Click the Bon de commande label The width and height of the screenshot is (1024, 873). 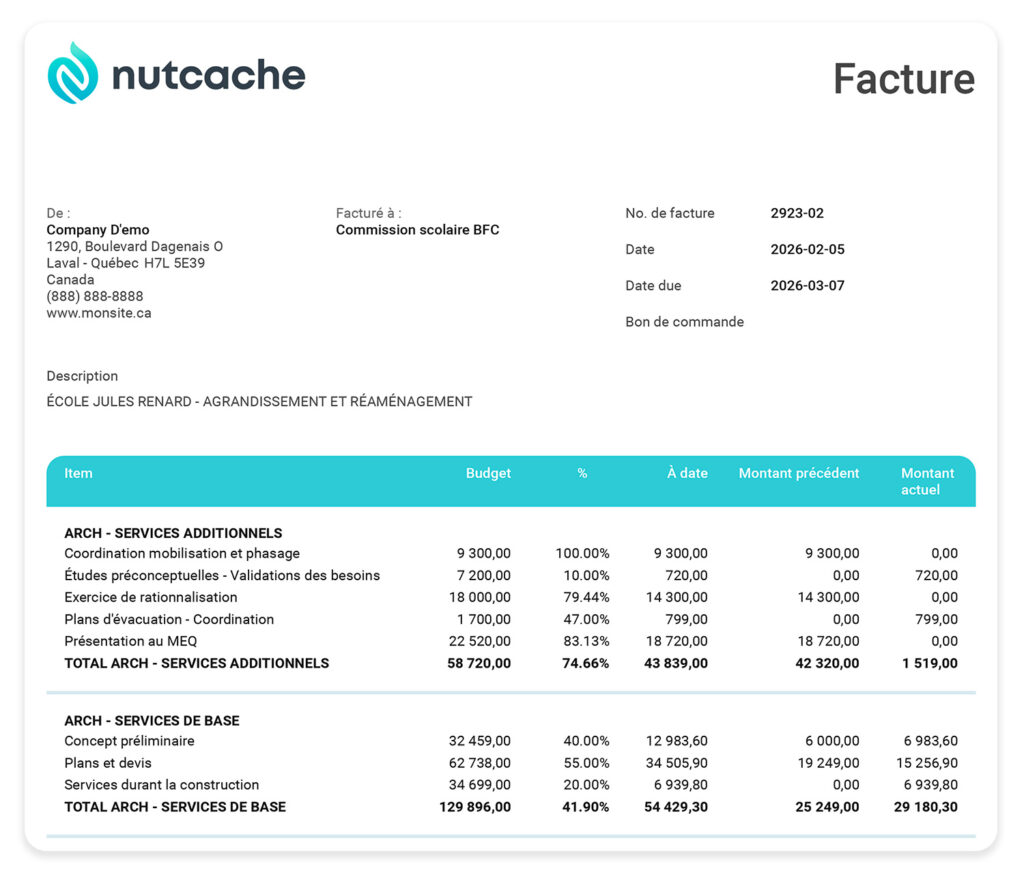point(684,322)
